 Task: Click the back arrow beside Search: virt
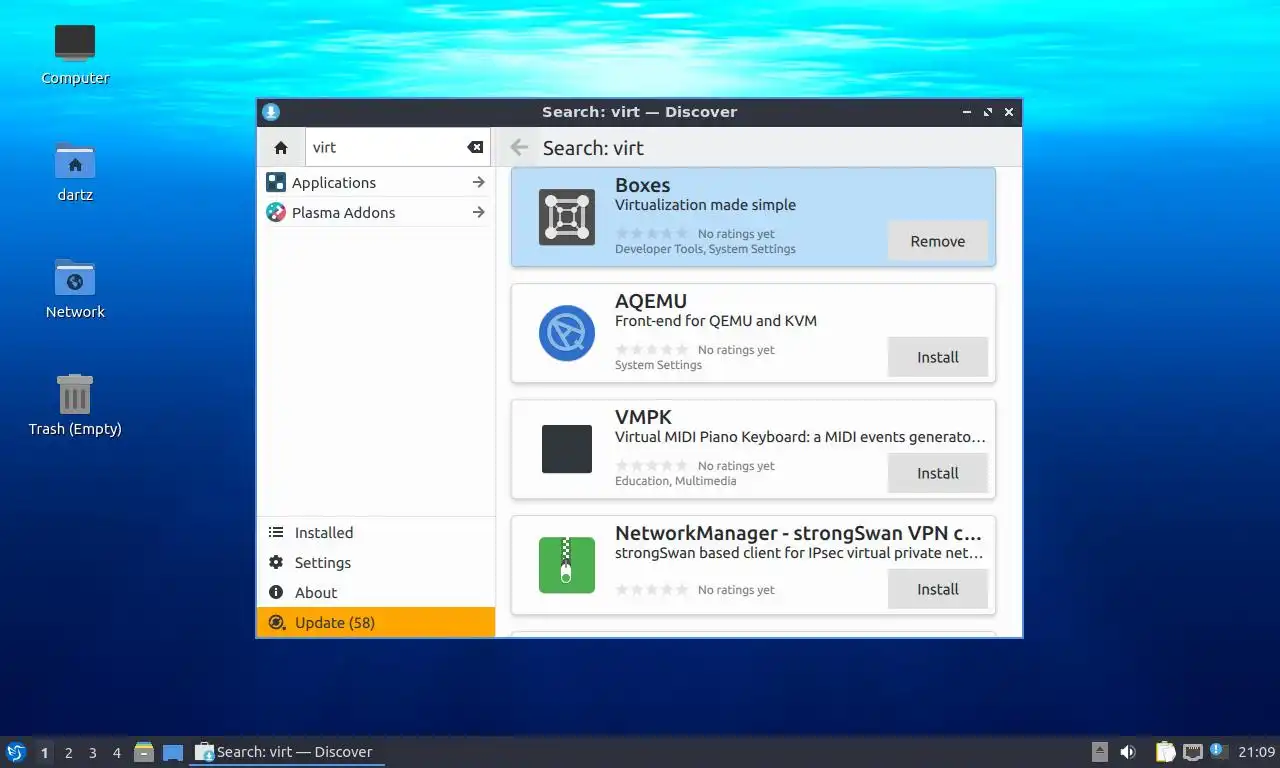[x=519, y=148]
